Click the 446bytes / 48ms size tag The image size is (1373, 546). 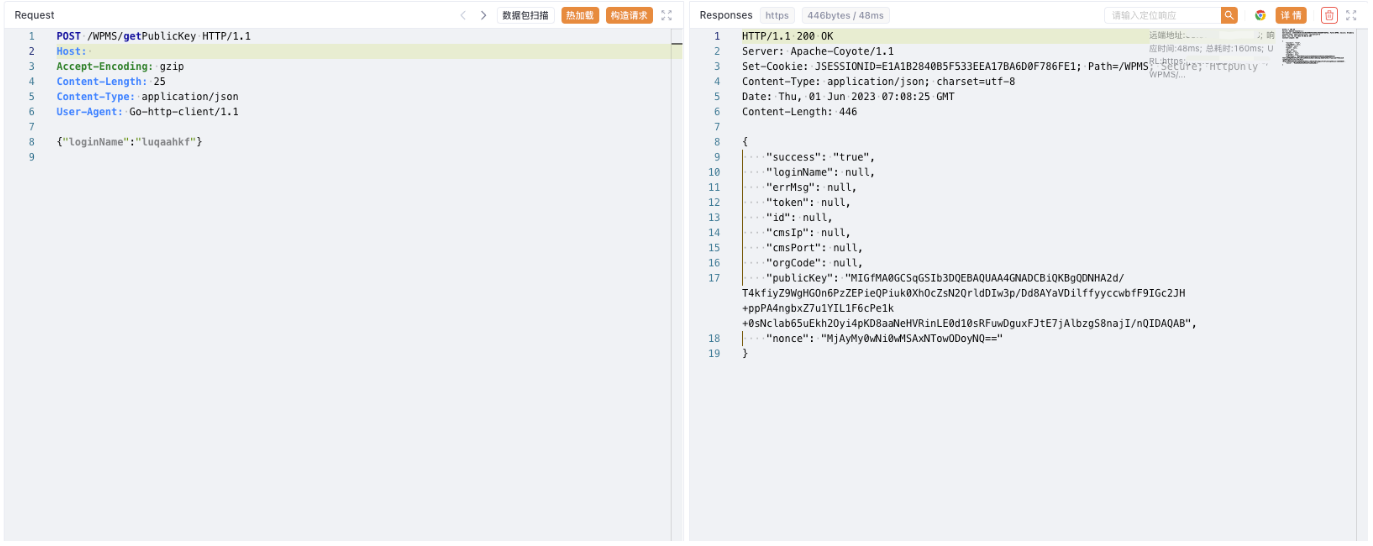[x=846, y=15]
